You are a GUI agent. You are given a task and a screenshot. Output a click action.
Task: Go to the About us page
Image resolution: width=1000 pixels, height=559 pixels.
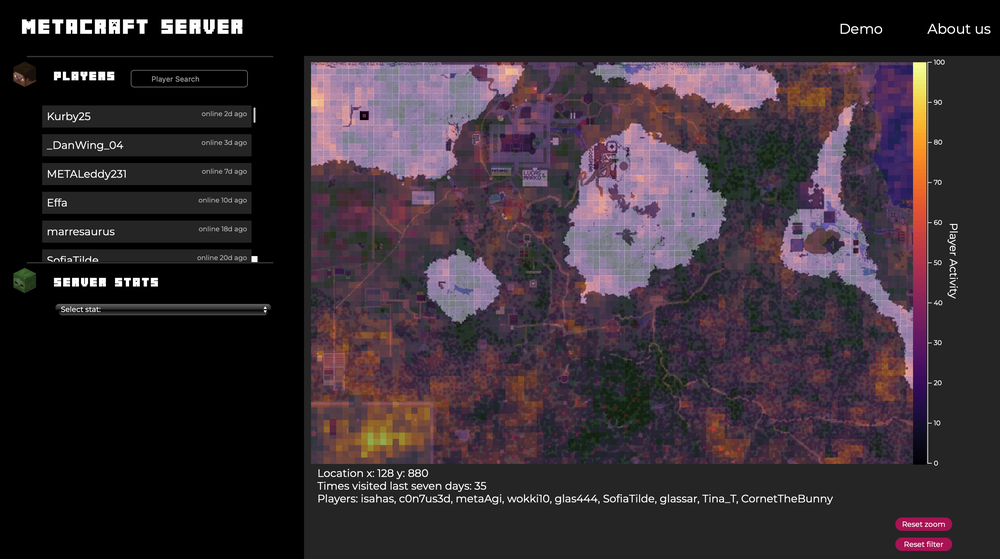(958, 29)
